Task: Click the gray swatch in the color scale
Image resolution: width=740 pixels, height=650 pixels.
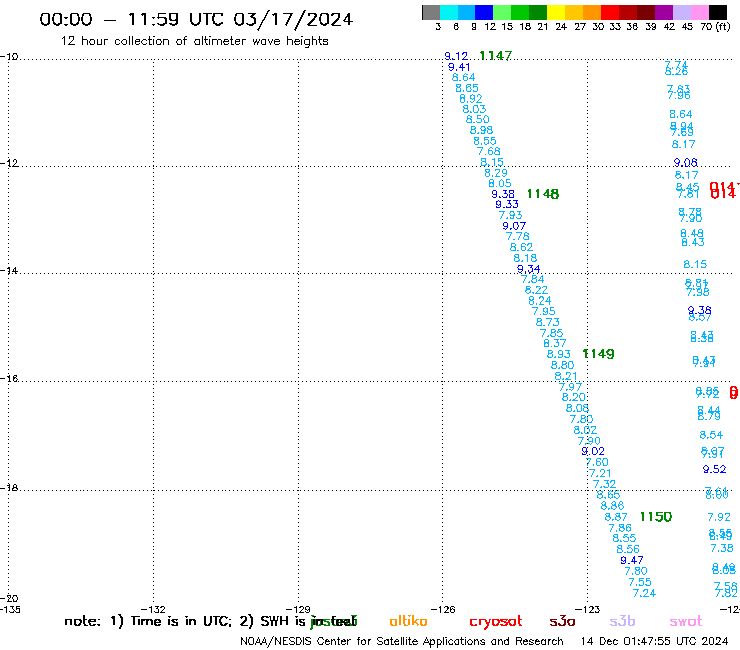Action: [431, 12]
